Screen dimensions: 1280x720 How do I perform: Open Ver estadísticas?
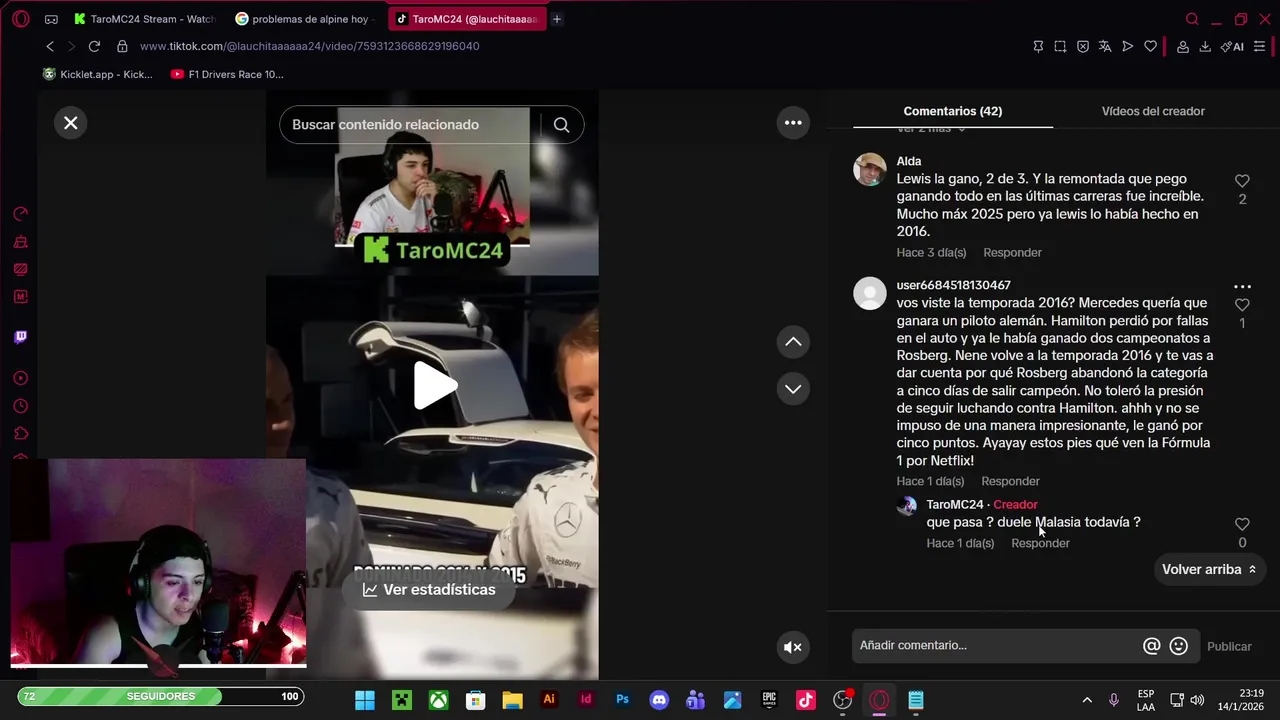(429, 590)
